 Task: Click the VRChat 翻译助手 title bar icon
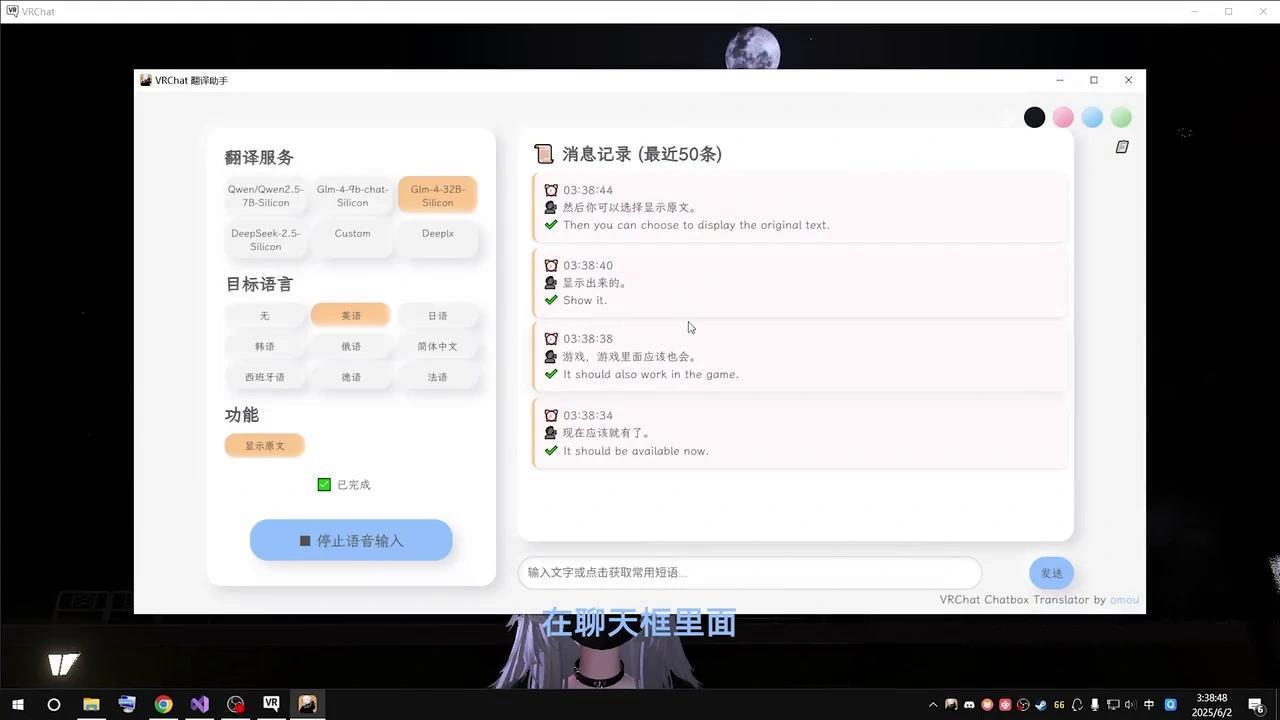pyautogui.click(x=146, y=80)
